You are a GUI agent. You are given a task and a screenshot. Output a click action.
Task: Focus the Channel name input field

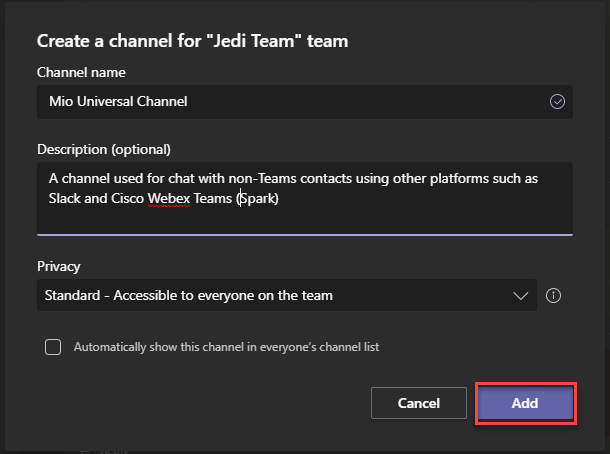point(300,101)
